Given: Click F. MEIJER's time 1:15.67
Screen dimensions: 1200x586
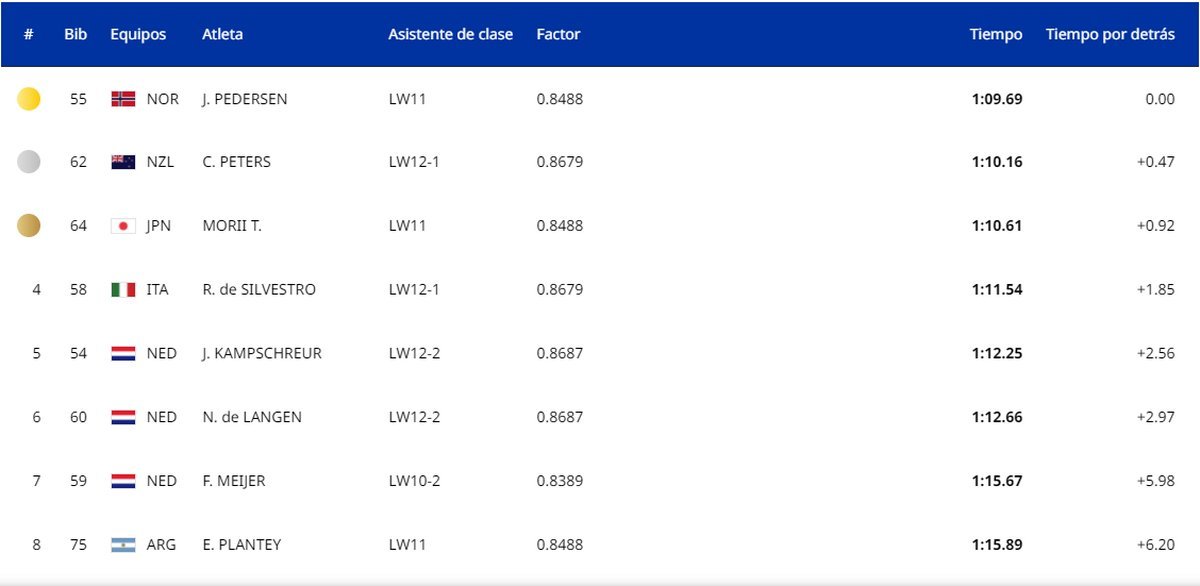Looking at the screenshot, I should [x=996, y=481].
